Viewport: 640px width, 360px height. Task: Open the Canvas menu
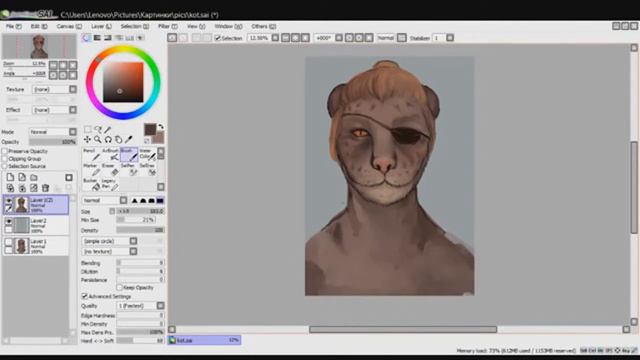[x=69, y=26]
